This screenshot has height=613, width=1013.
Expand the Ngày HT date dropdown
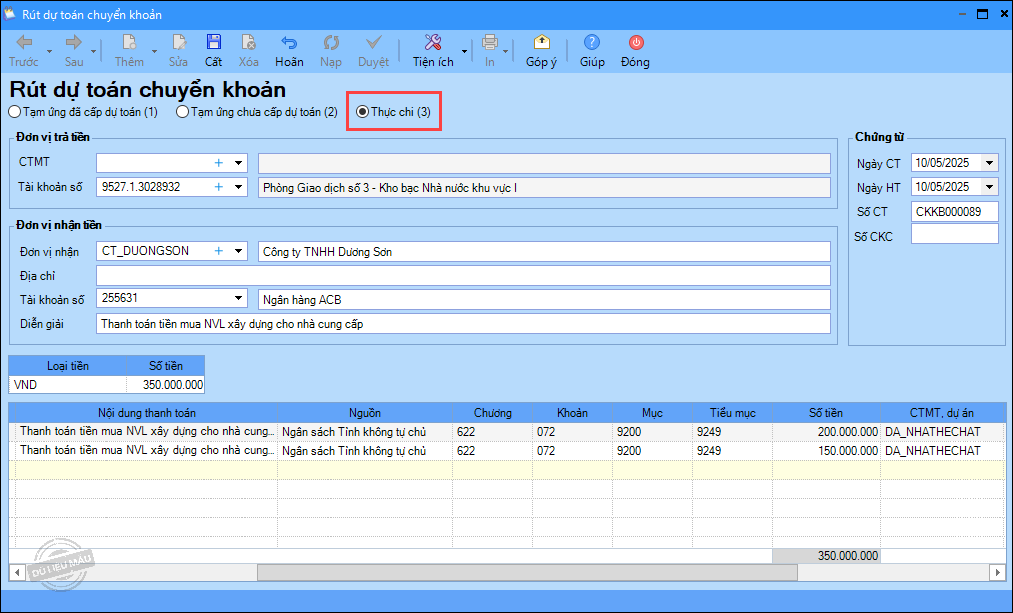click(x=989, y=187)
